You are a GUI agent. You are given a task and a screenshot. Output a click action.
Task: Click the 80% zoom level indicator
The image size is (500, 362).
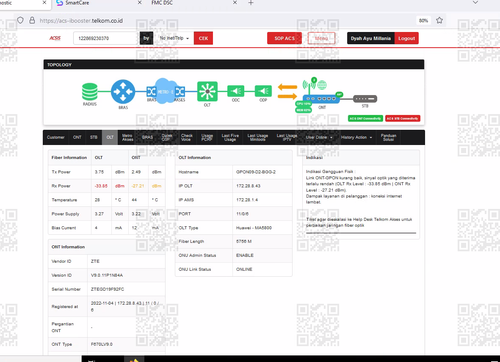423,21
